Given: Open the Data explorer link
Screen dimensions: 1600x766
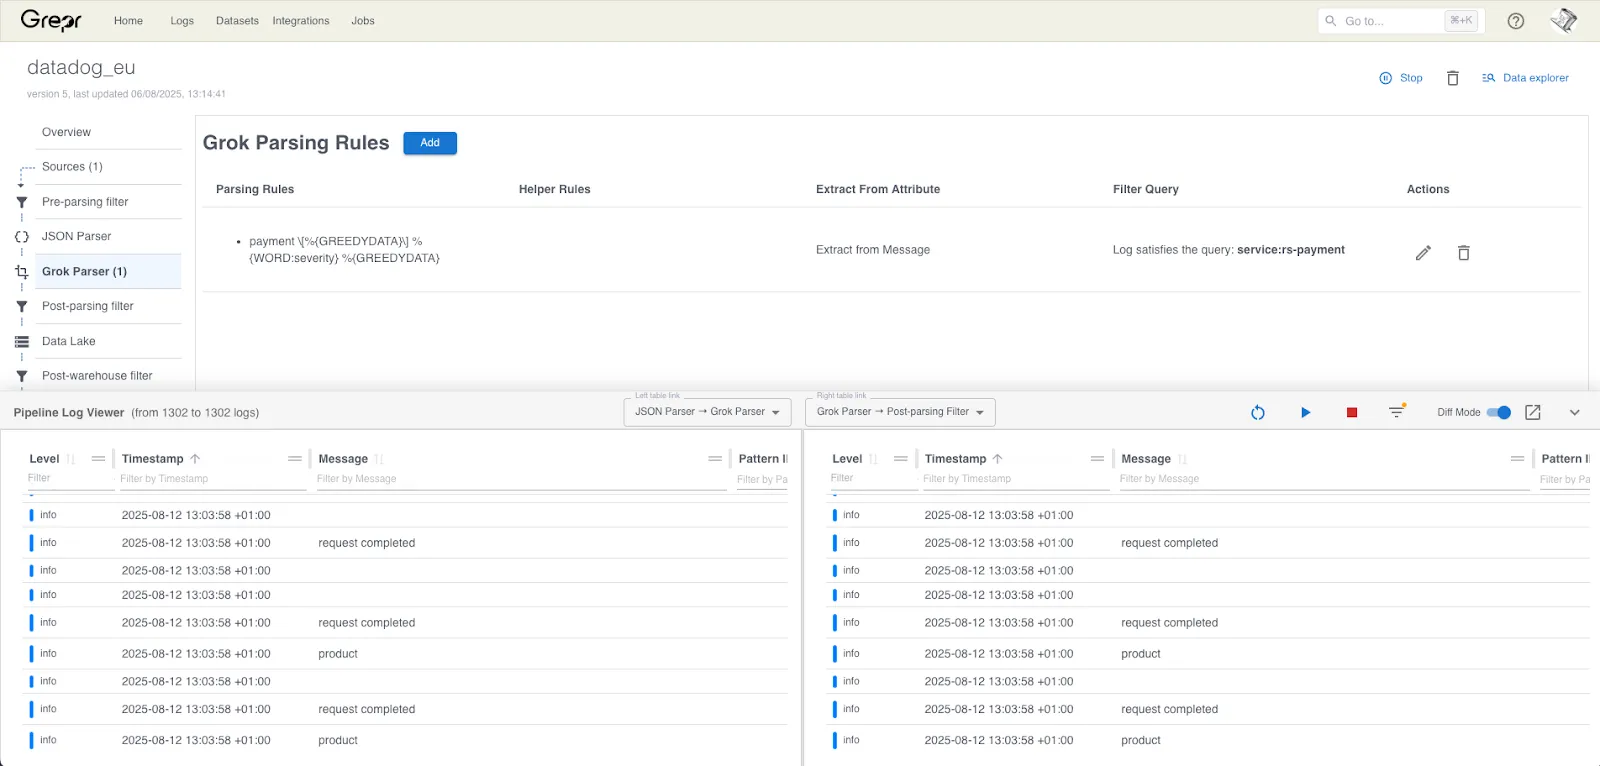Looking at the screenshot, I should [1526, 78].
